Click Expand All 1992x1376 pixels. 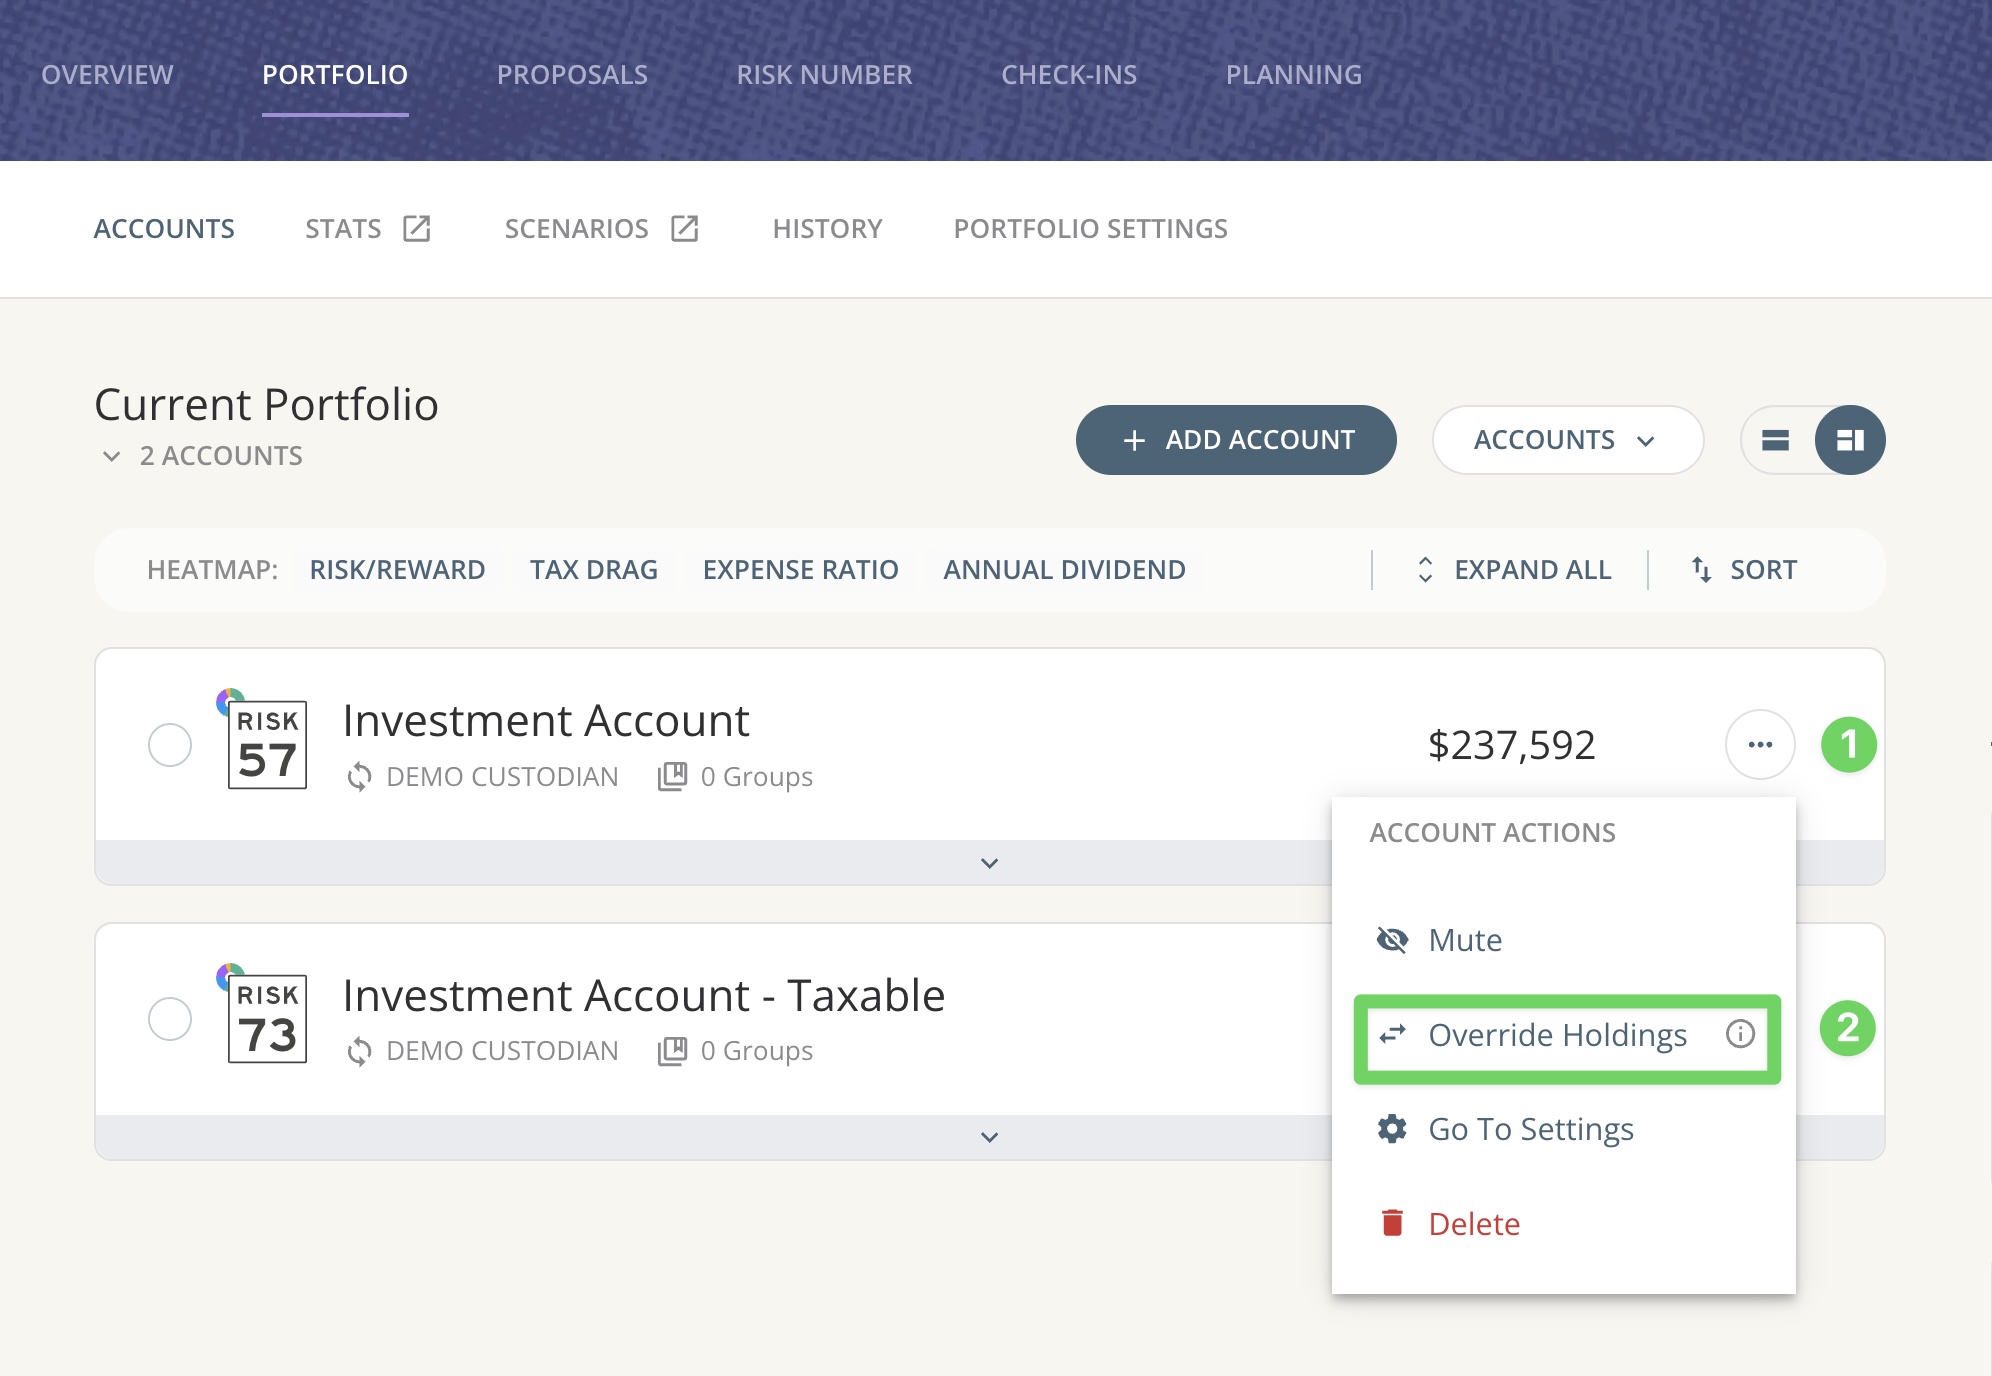pyautogui.click(x=1513, y=570)
